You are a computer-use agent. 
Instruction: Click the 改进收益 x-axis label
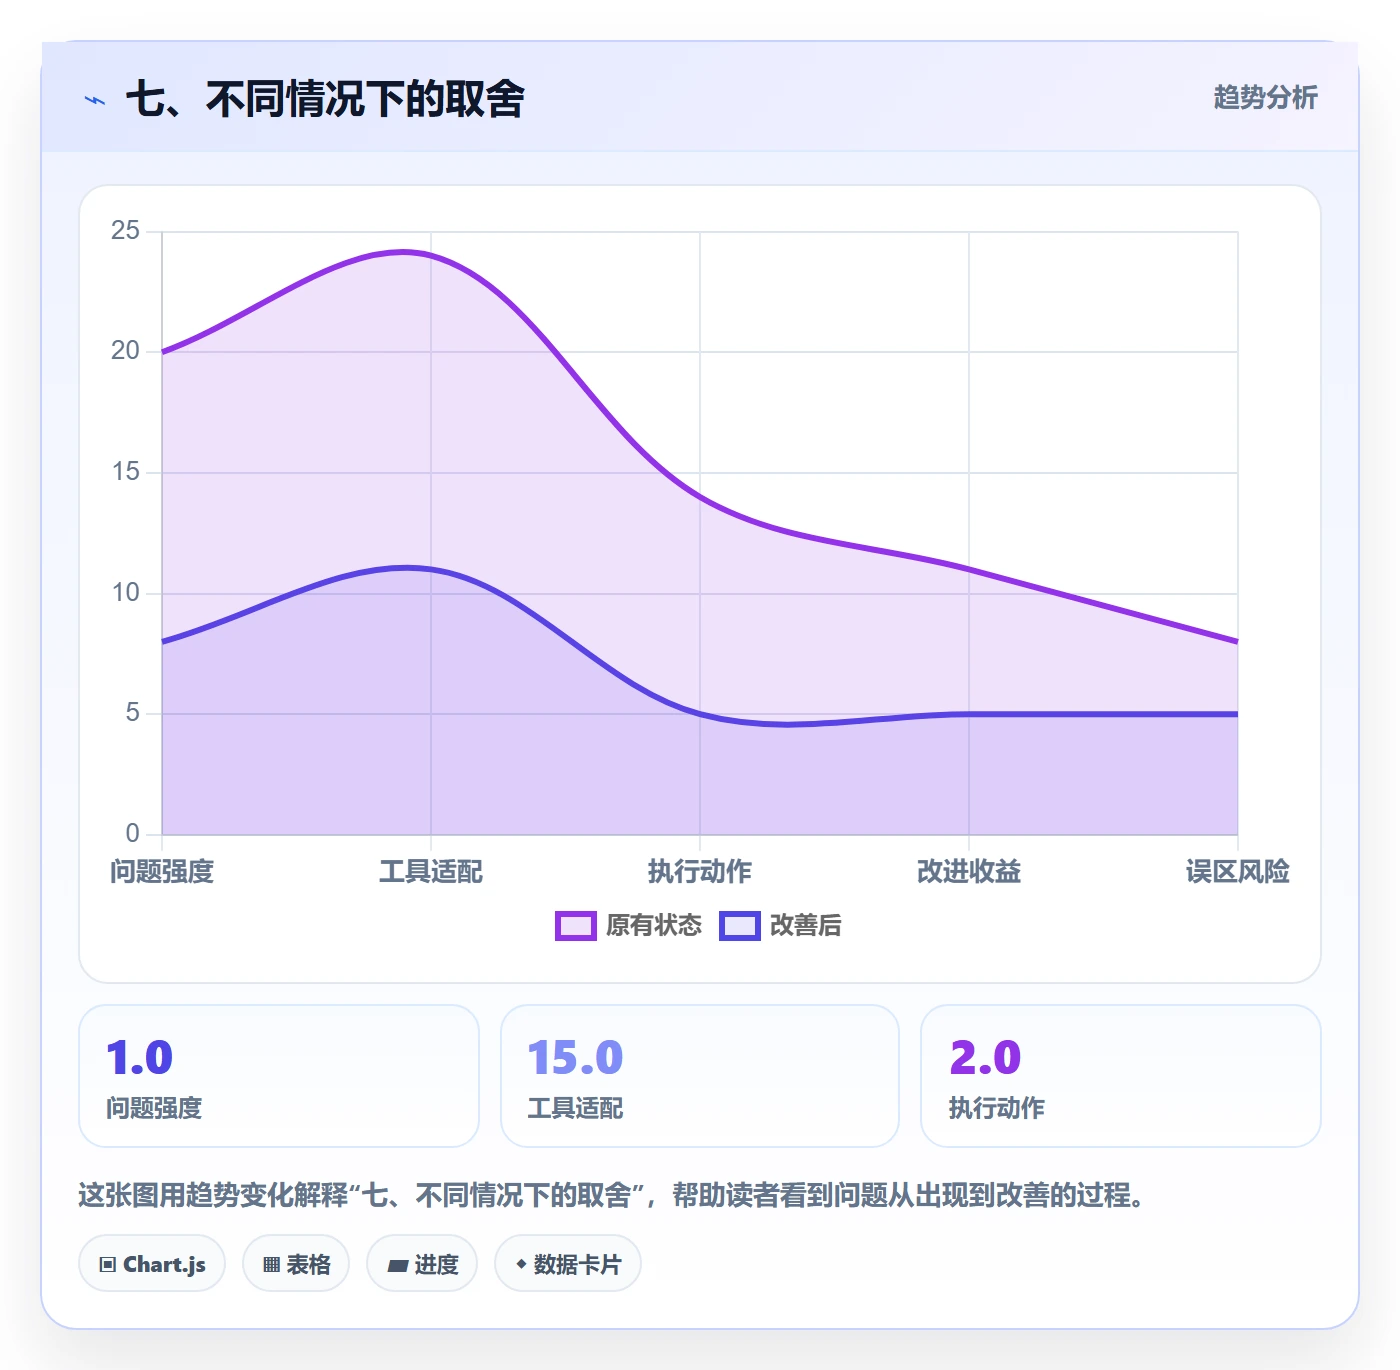[969, 872]
